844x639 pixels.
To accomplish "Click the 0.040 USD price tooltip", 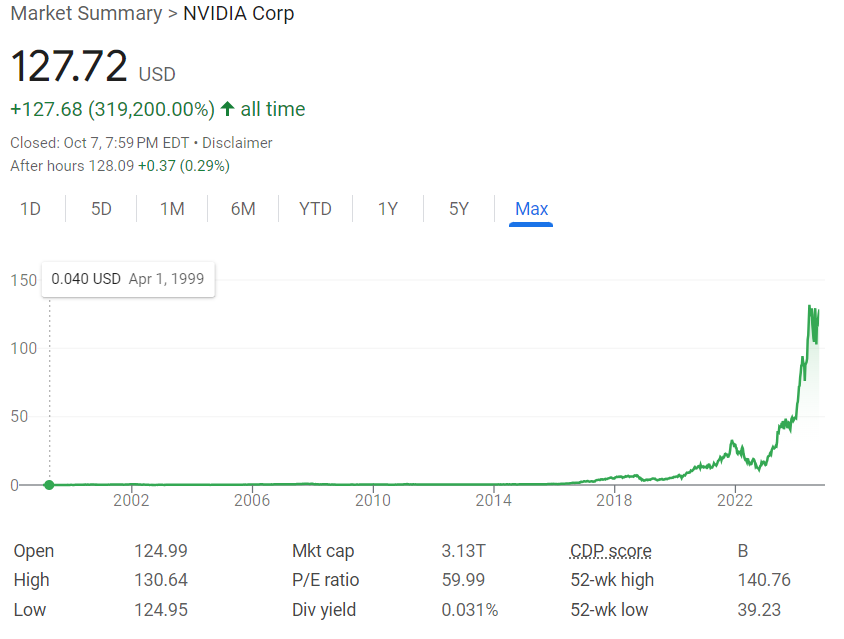I will (127, 279).
